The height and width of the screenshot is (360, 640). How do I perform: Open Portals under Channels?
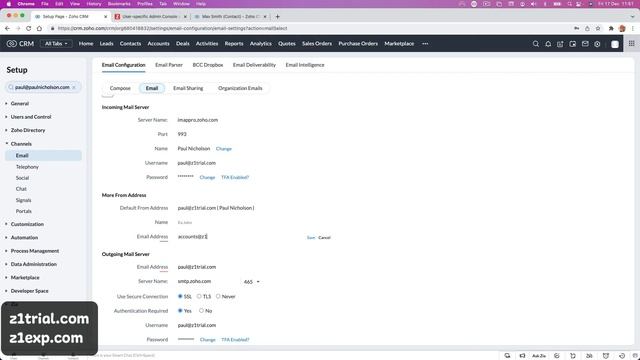pos(24,211)
